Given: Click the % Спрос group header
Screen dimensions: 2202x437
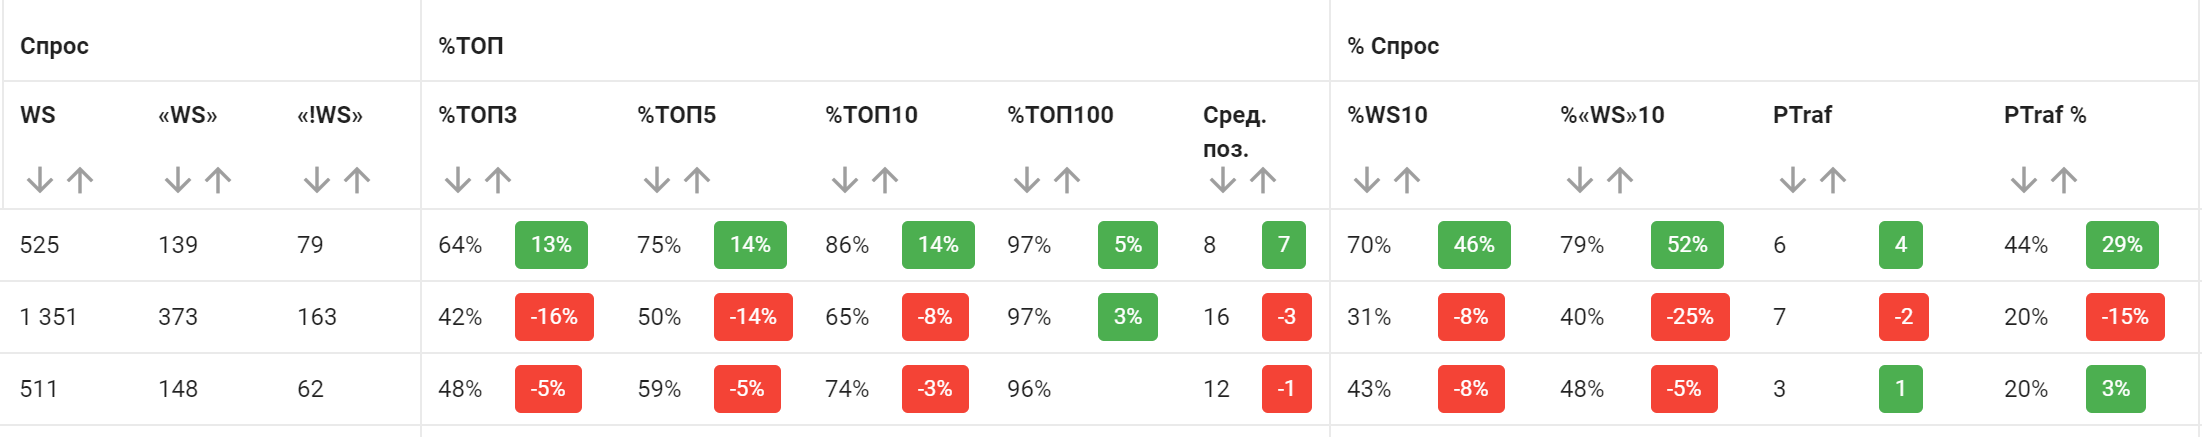Looking at the screenshot, I should pos(1393,46).
